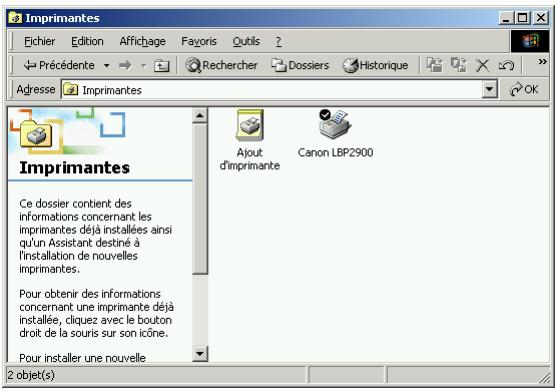Click the "Canon LBP2900" label text
Image resolution: width=556 pixels, height=390 pixels.
(335, 152)
